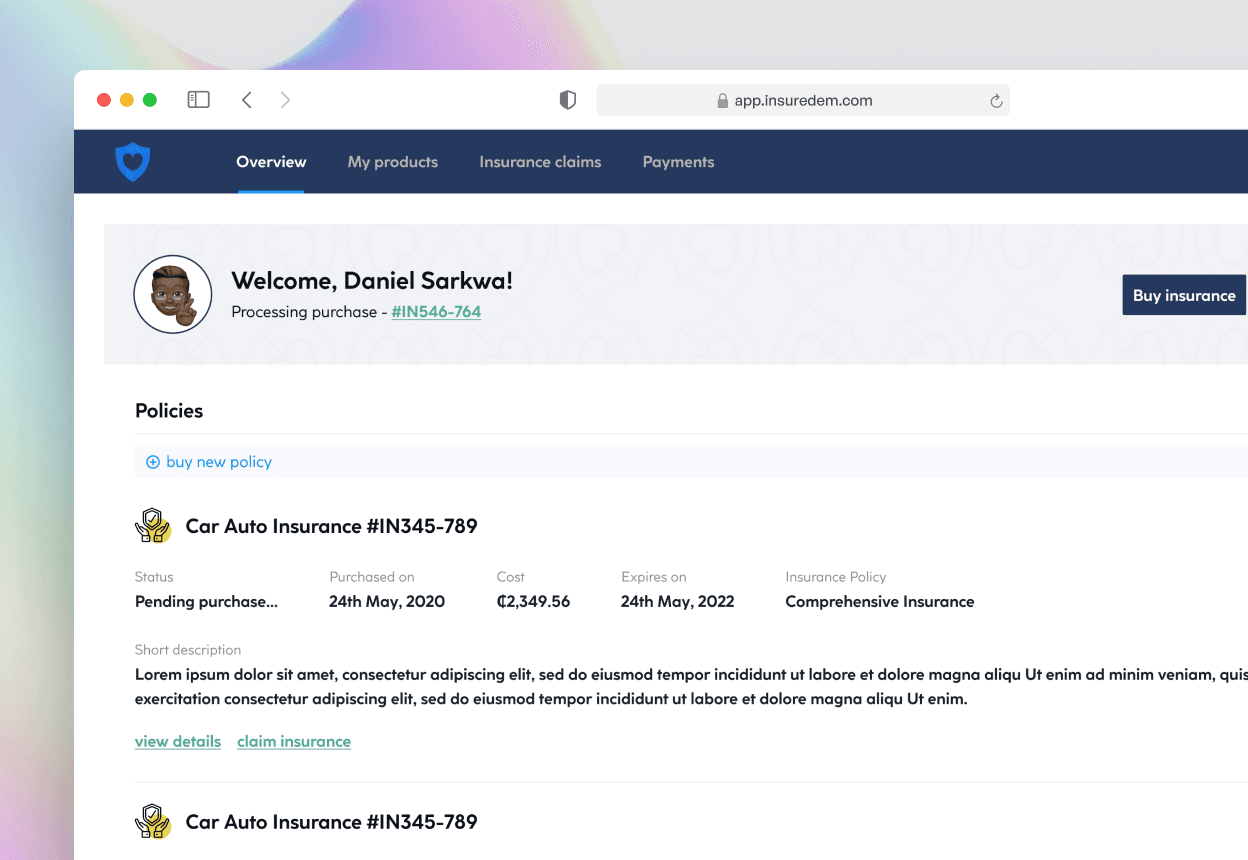The width and height of the screenshot is (1248, 860).
Task: Click the InsureDem shield logo
Action: click(132, 162)
